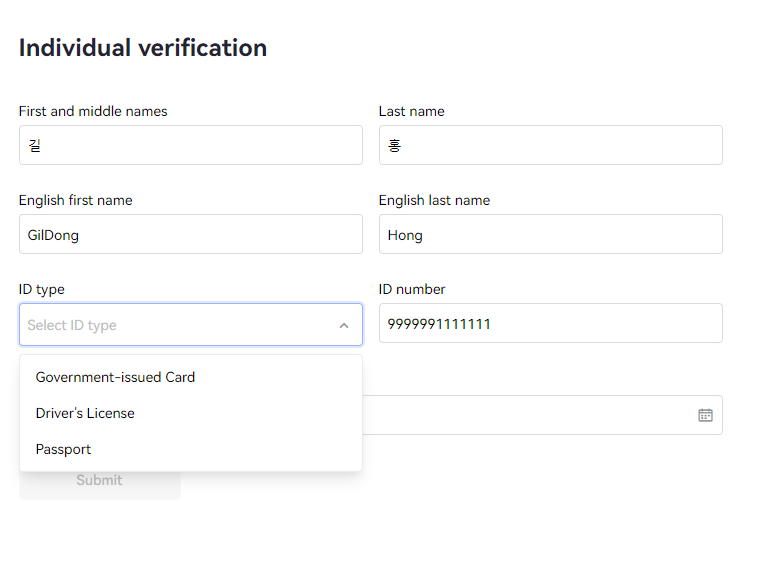Focus the First and middle names field

pyautogui.click(x=191, y=145)
